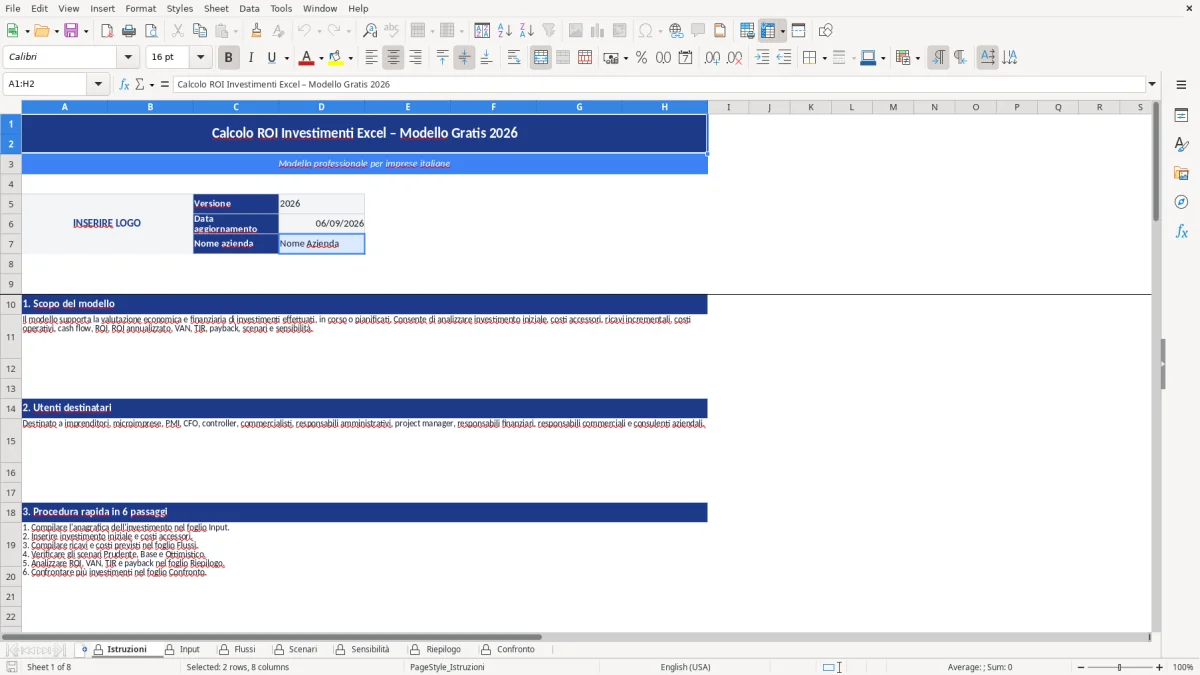Open the sidebar Functions fx icon
This screenshot has height=675, width=1200.
tap(1181, 231)
